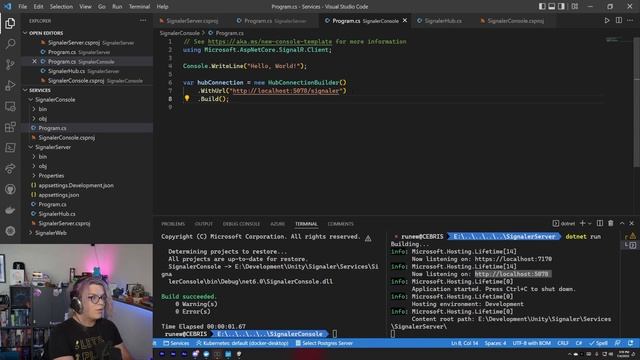Open the Kubernetes view in activity bar
This screenshot has width=640, height=360.
coord(10,231)
